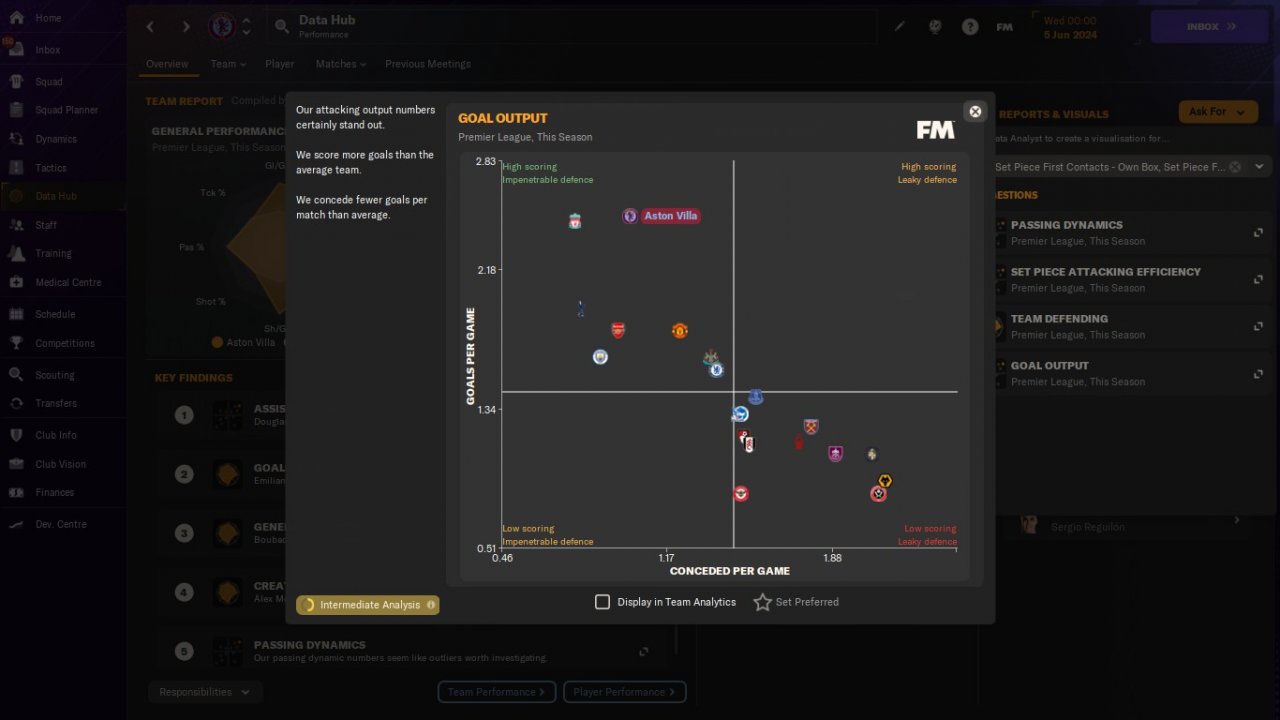Mark this visual as Set Preferred
Image resolution: width=1280 pixels, height=720 pixels.
(x=796, y=602)
